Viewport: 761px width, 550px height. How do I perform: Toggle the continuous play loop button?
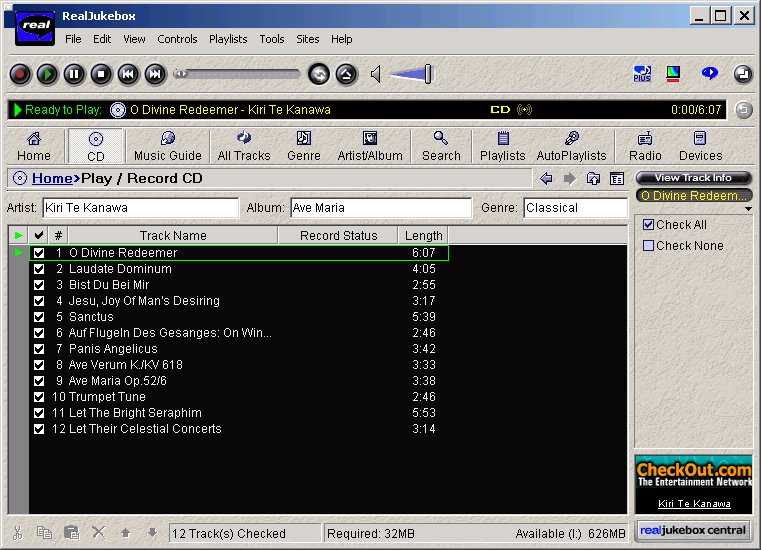[318, 74]
